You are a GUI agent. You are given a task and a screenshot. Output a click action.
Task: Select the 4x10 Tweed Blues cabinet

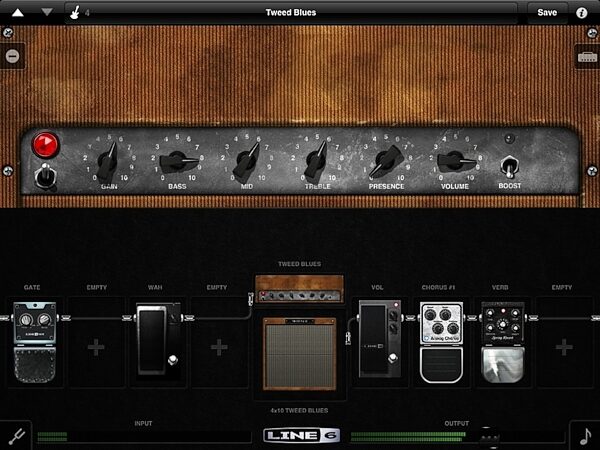coord(300,354)
